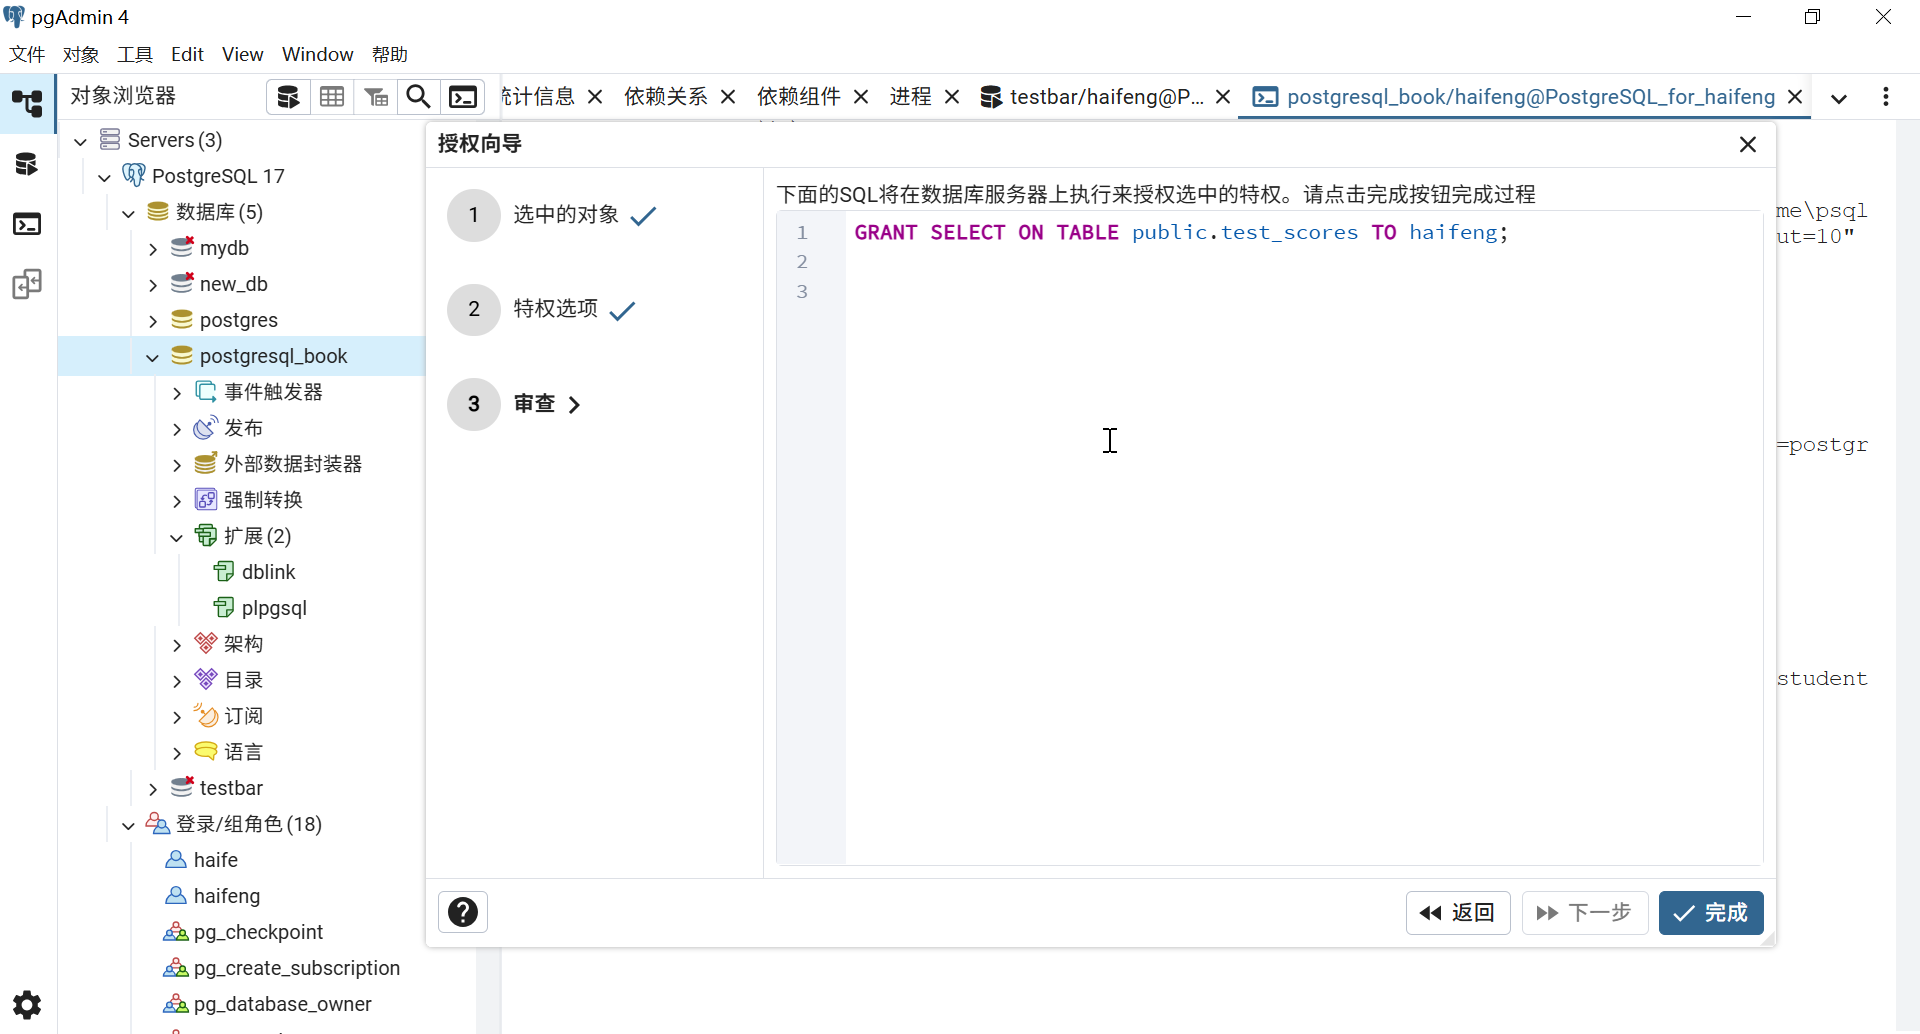The width and height of the screenshot is (1920, 1034).
Task: Select the dblink extension
Action: [x=268, y=572]
